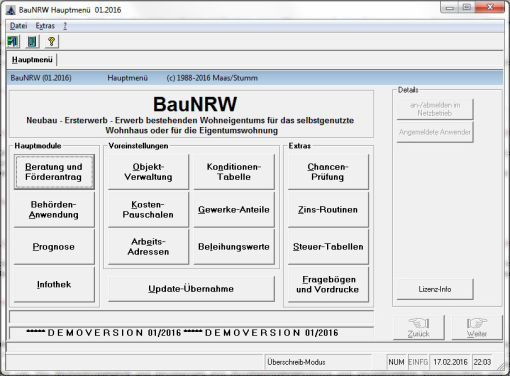Open Chancen-Prüfung extra
The width and height of the screenshot is (510, 376).
328,172
